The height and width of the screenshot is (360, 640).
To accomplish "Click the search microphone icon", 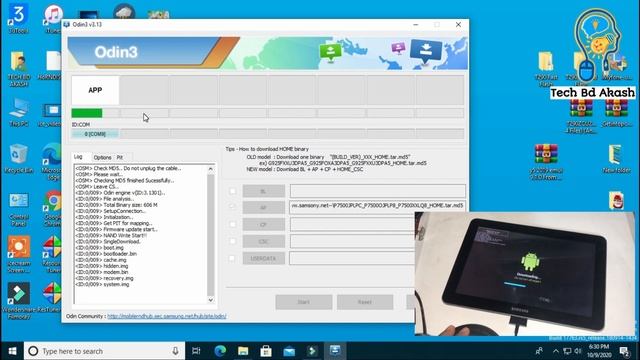I will point(175,351).
